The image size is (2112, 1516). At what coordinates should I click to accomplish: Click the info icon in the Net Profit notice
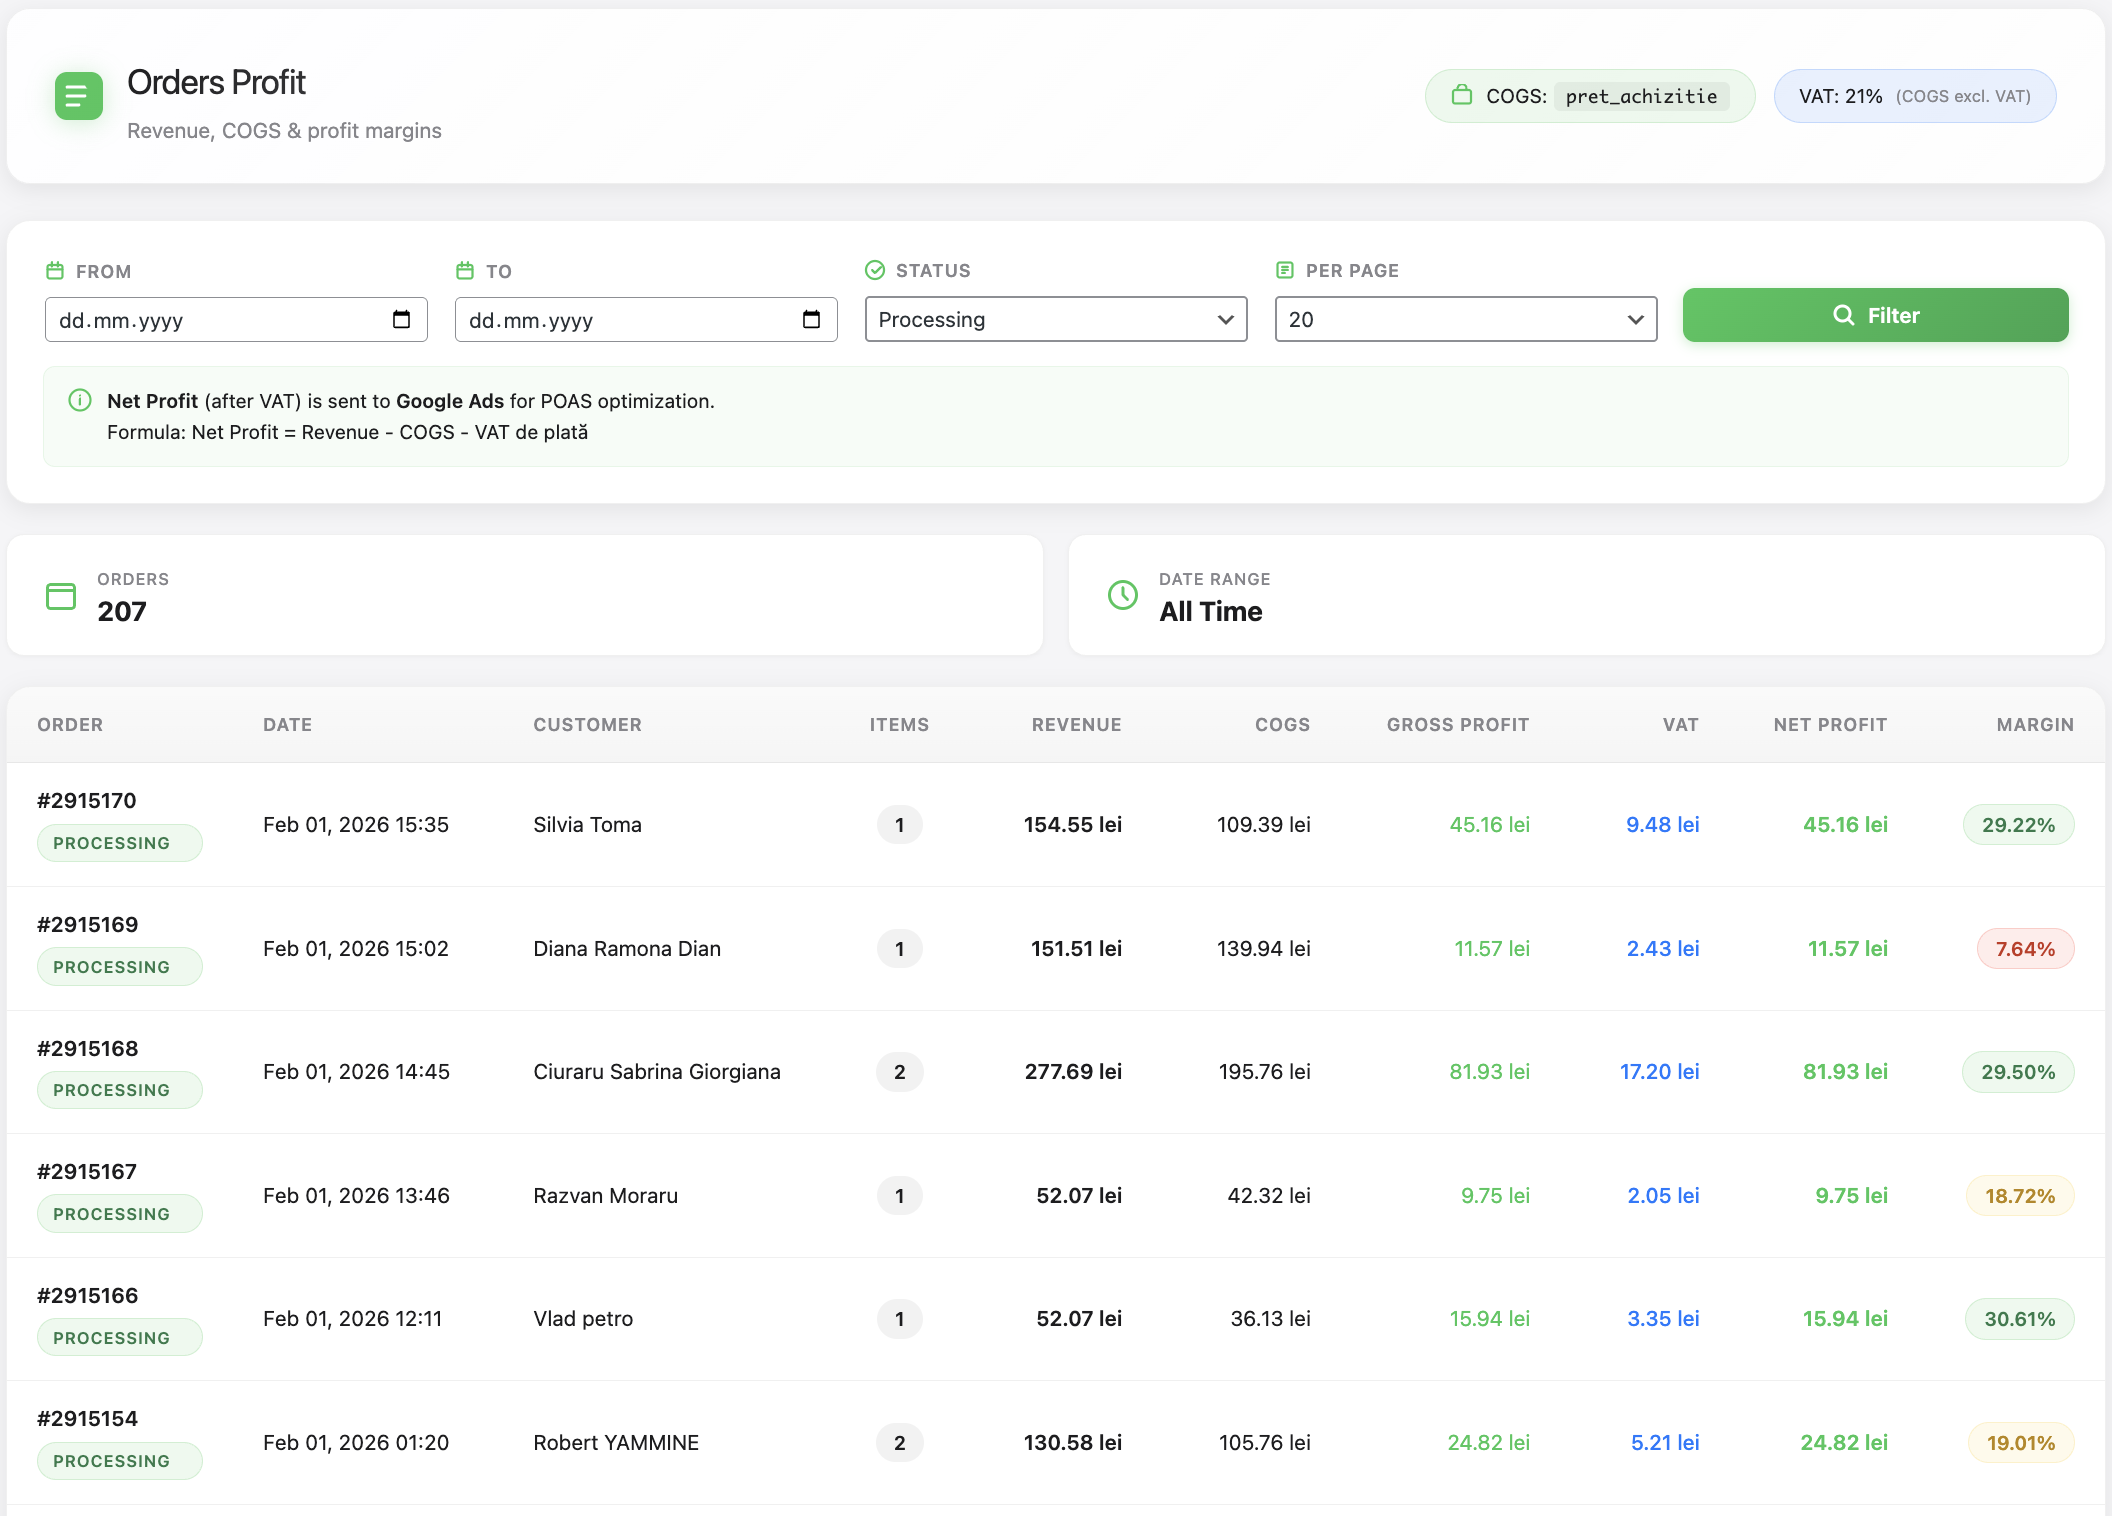(x=79, y=401)
